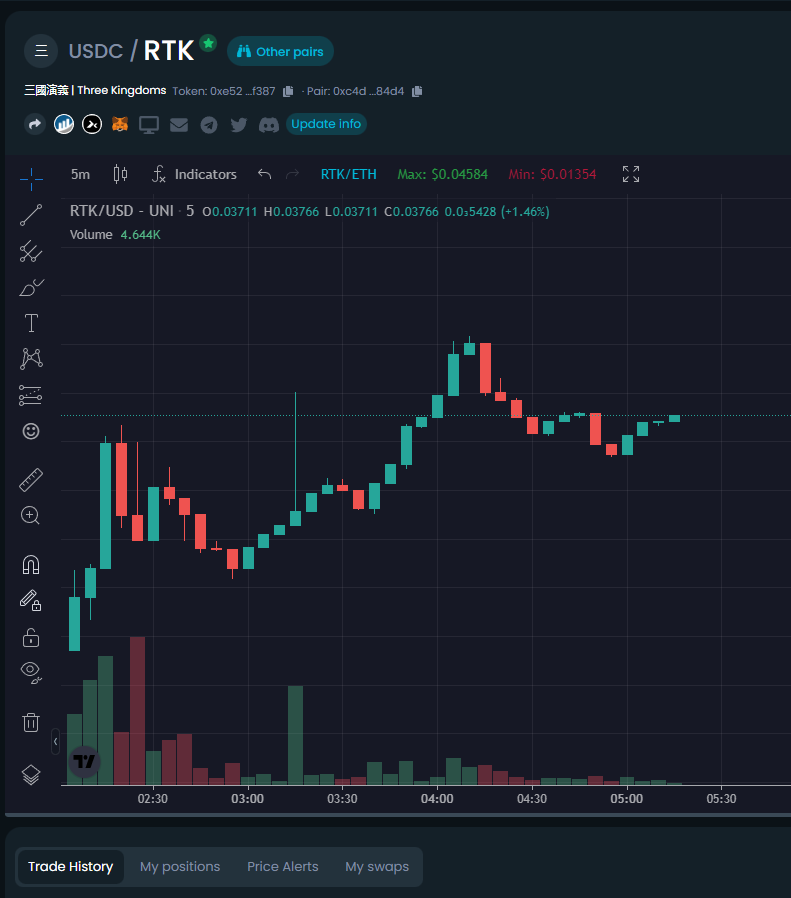Click the email envelope icon

coord(179,124)
